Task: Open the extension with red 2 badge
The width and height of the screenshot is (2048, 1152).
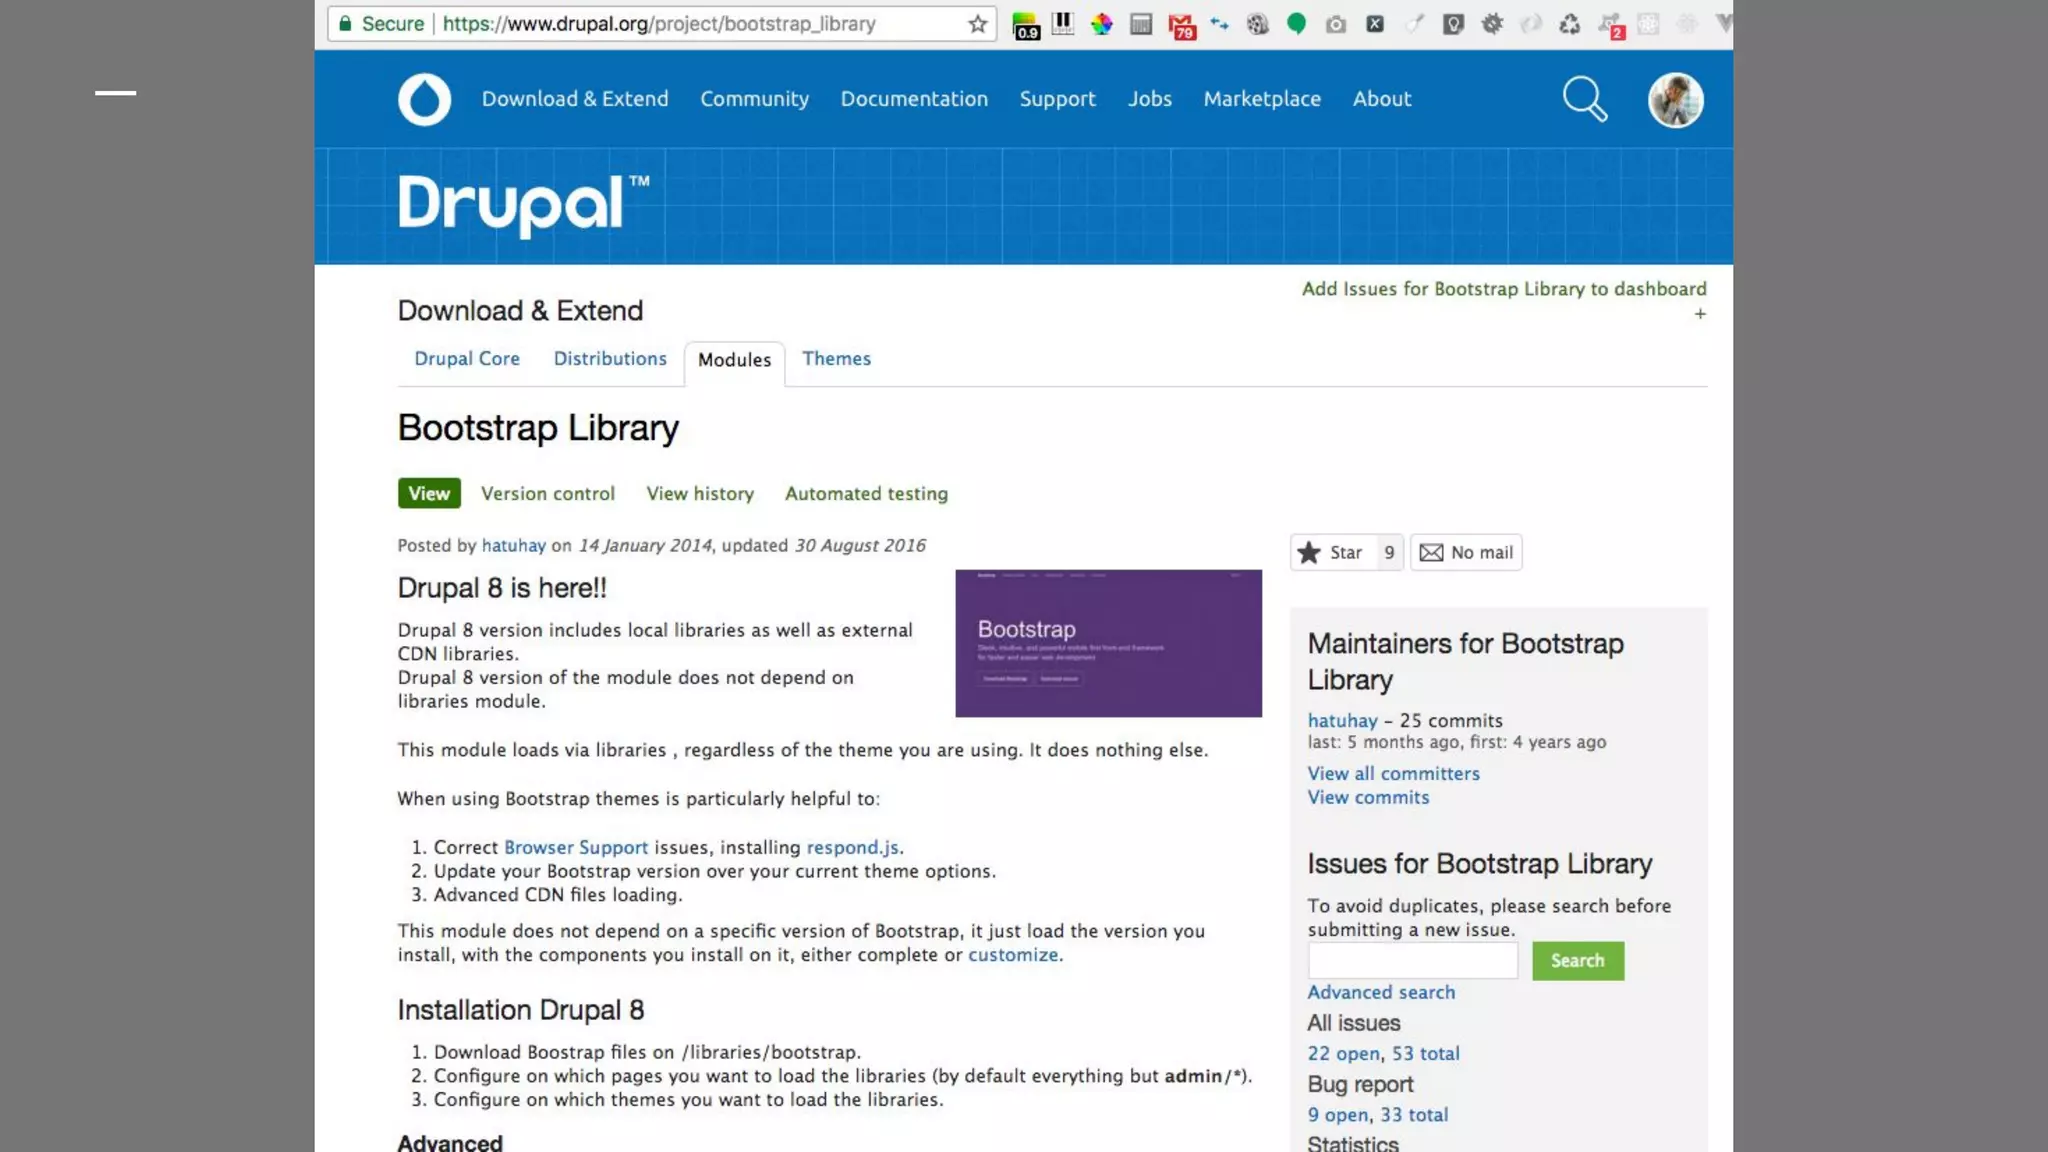Action: [1611, 25]
